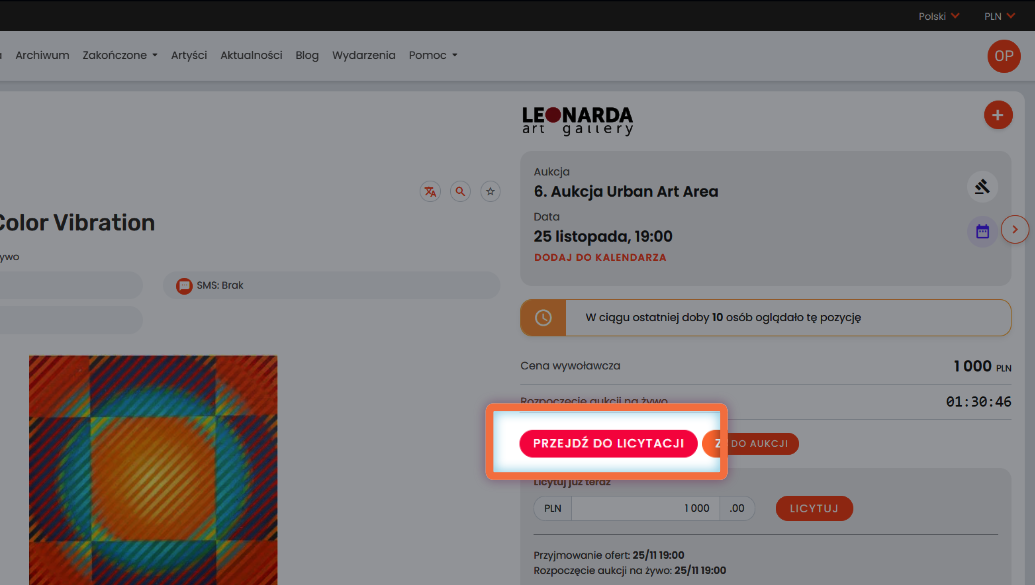Open the PLN currency dropdown
Viewport: 1035px width, 585px height.
click(x=999, y=16)
